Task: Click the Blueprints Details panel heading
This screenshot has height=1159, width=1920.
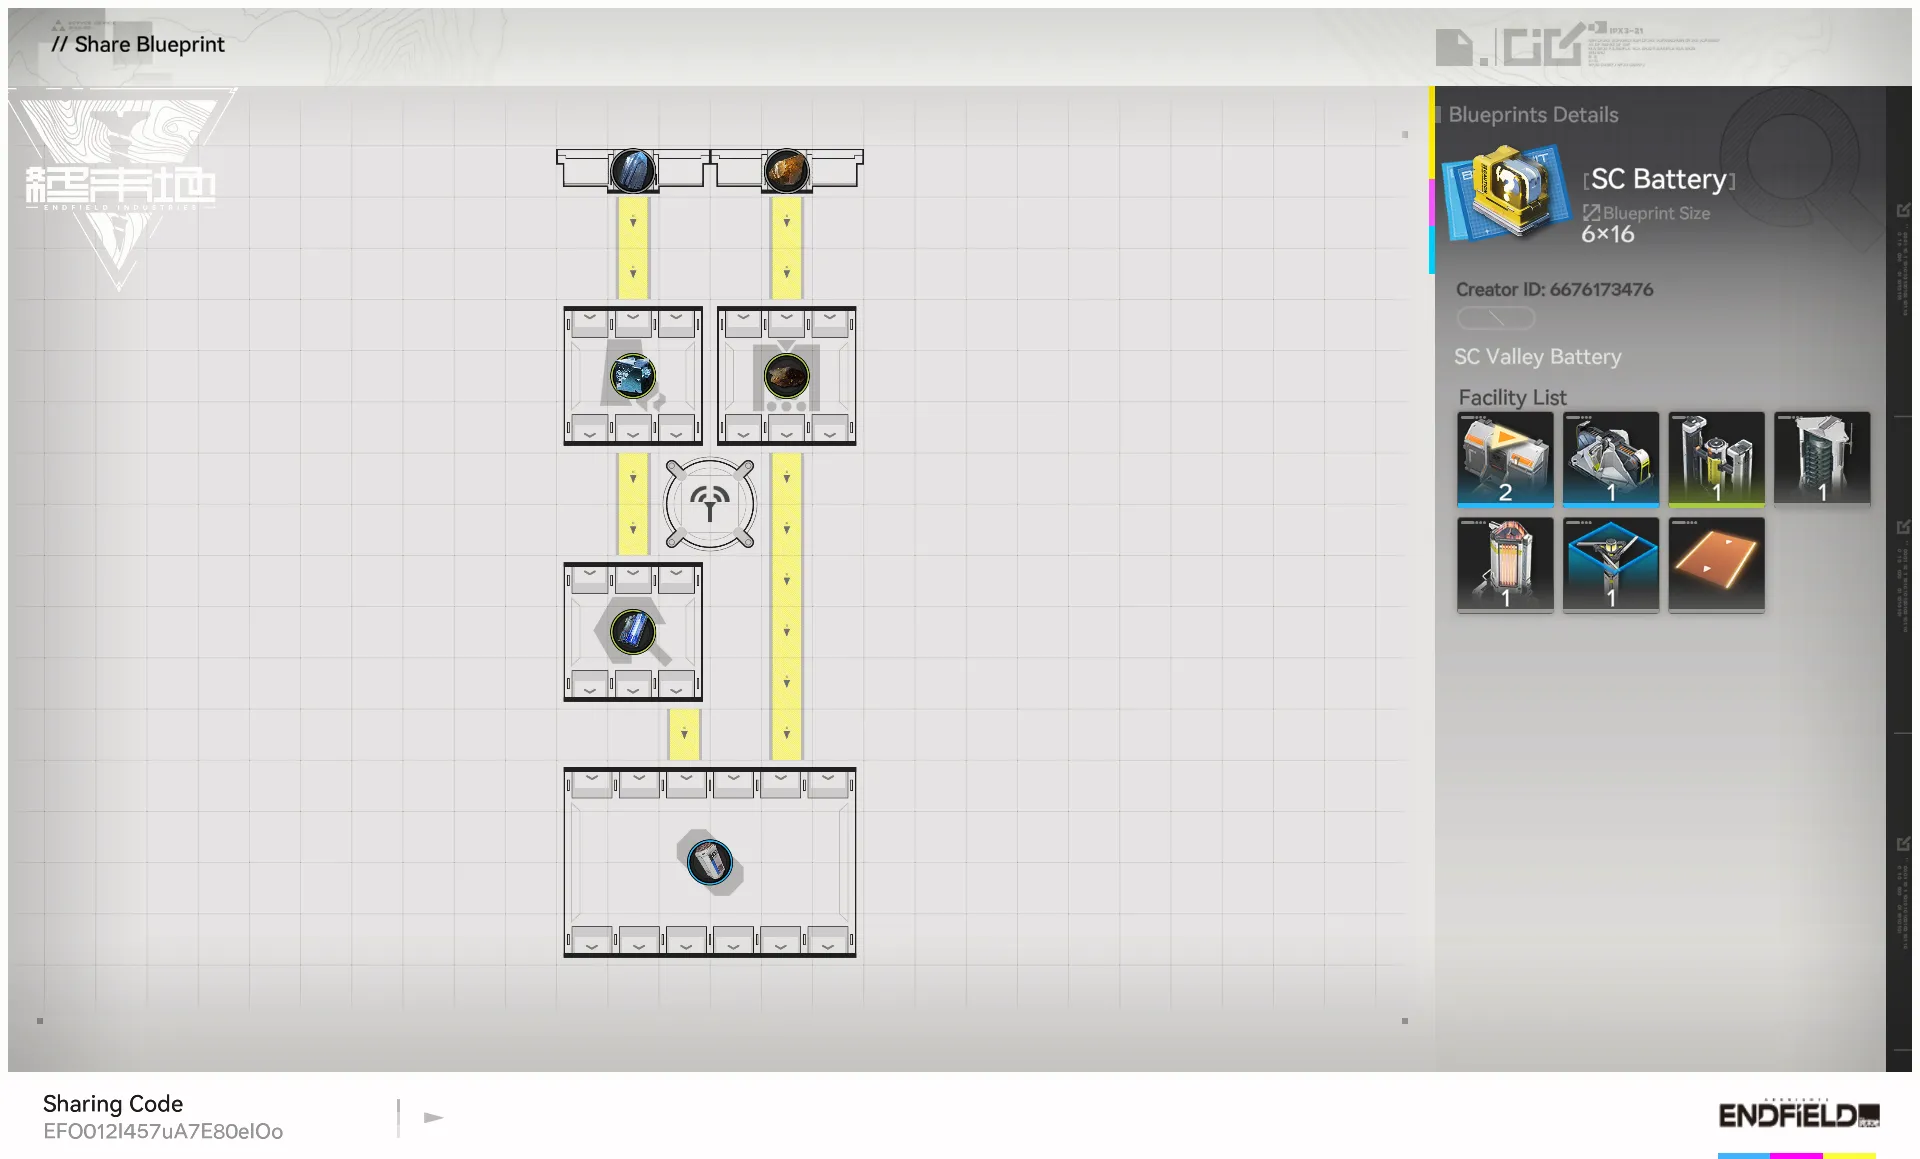Action: tap(1532, 115)
